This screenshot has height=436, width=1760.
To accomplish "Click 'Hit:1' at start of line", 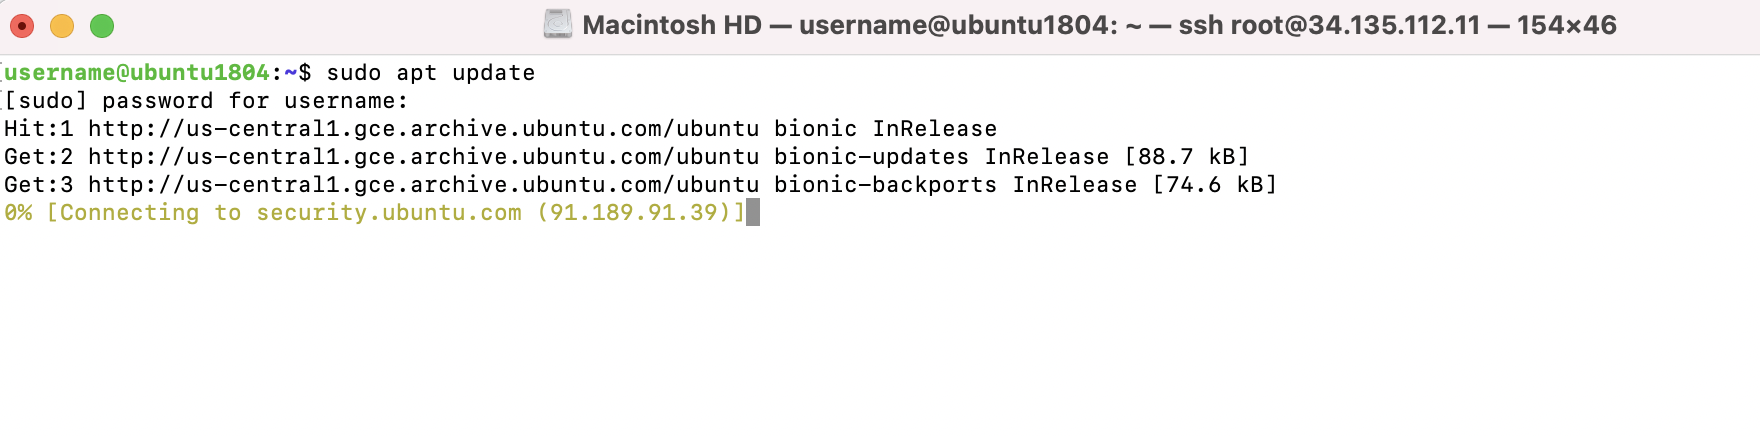I will (39, 129).
